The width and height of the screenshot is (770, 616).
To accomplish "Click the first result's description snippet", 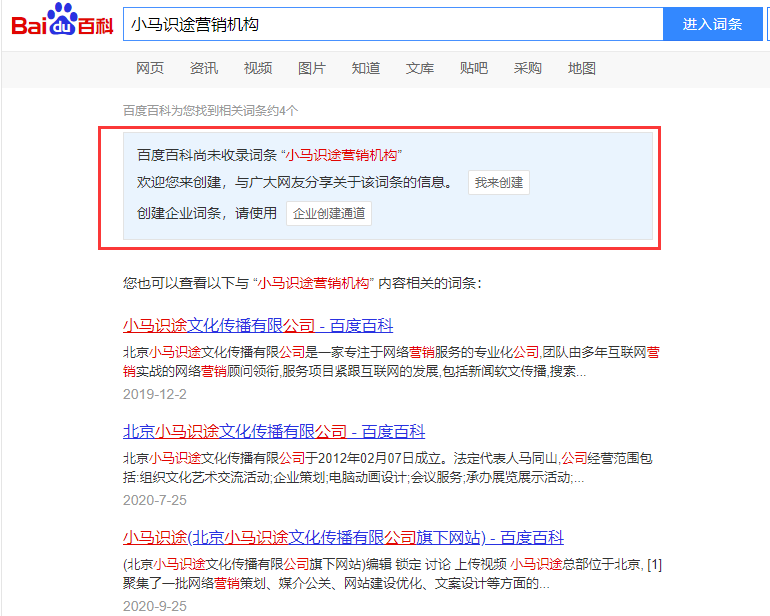I will point(391,362).
